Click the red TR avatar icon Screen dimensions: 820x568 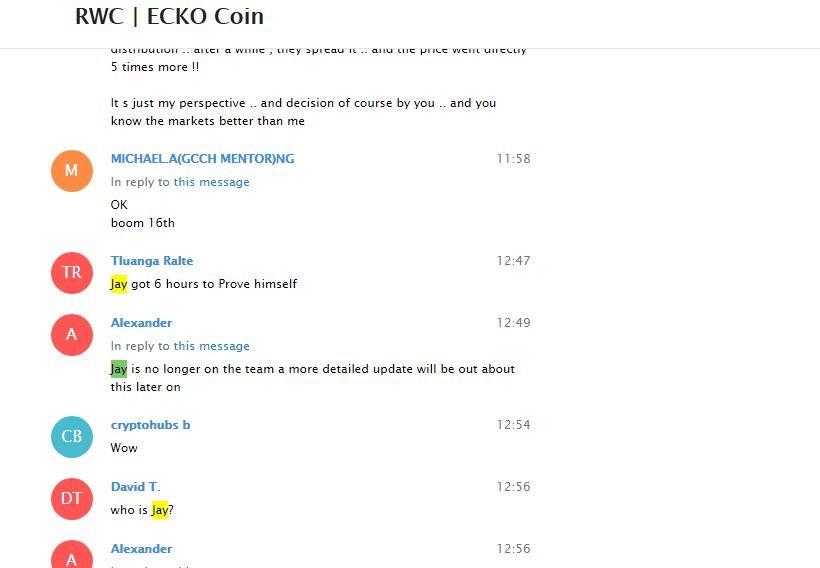point(72,272)
